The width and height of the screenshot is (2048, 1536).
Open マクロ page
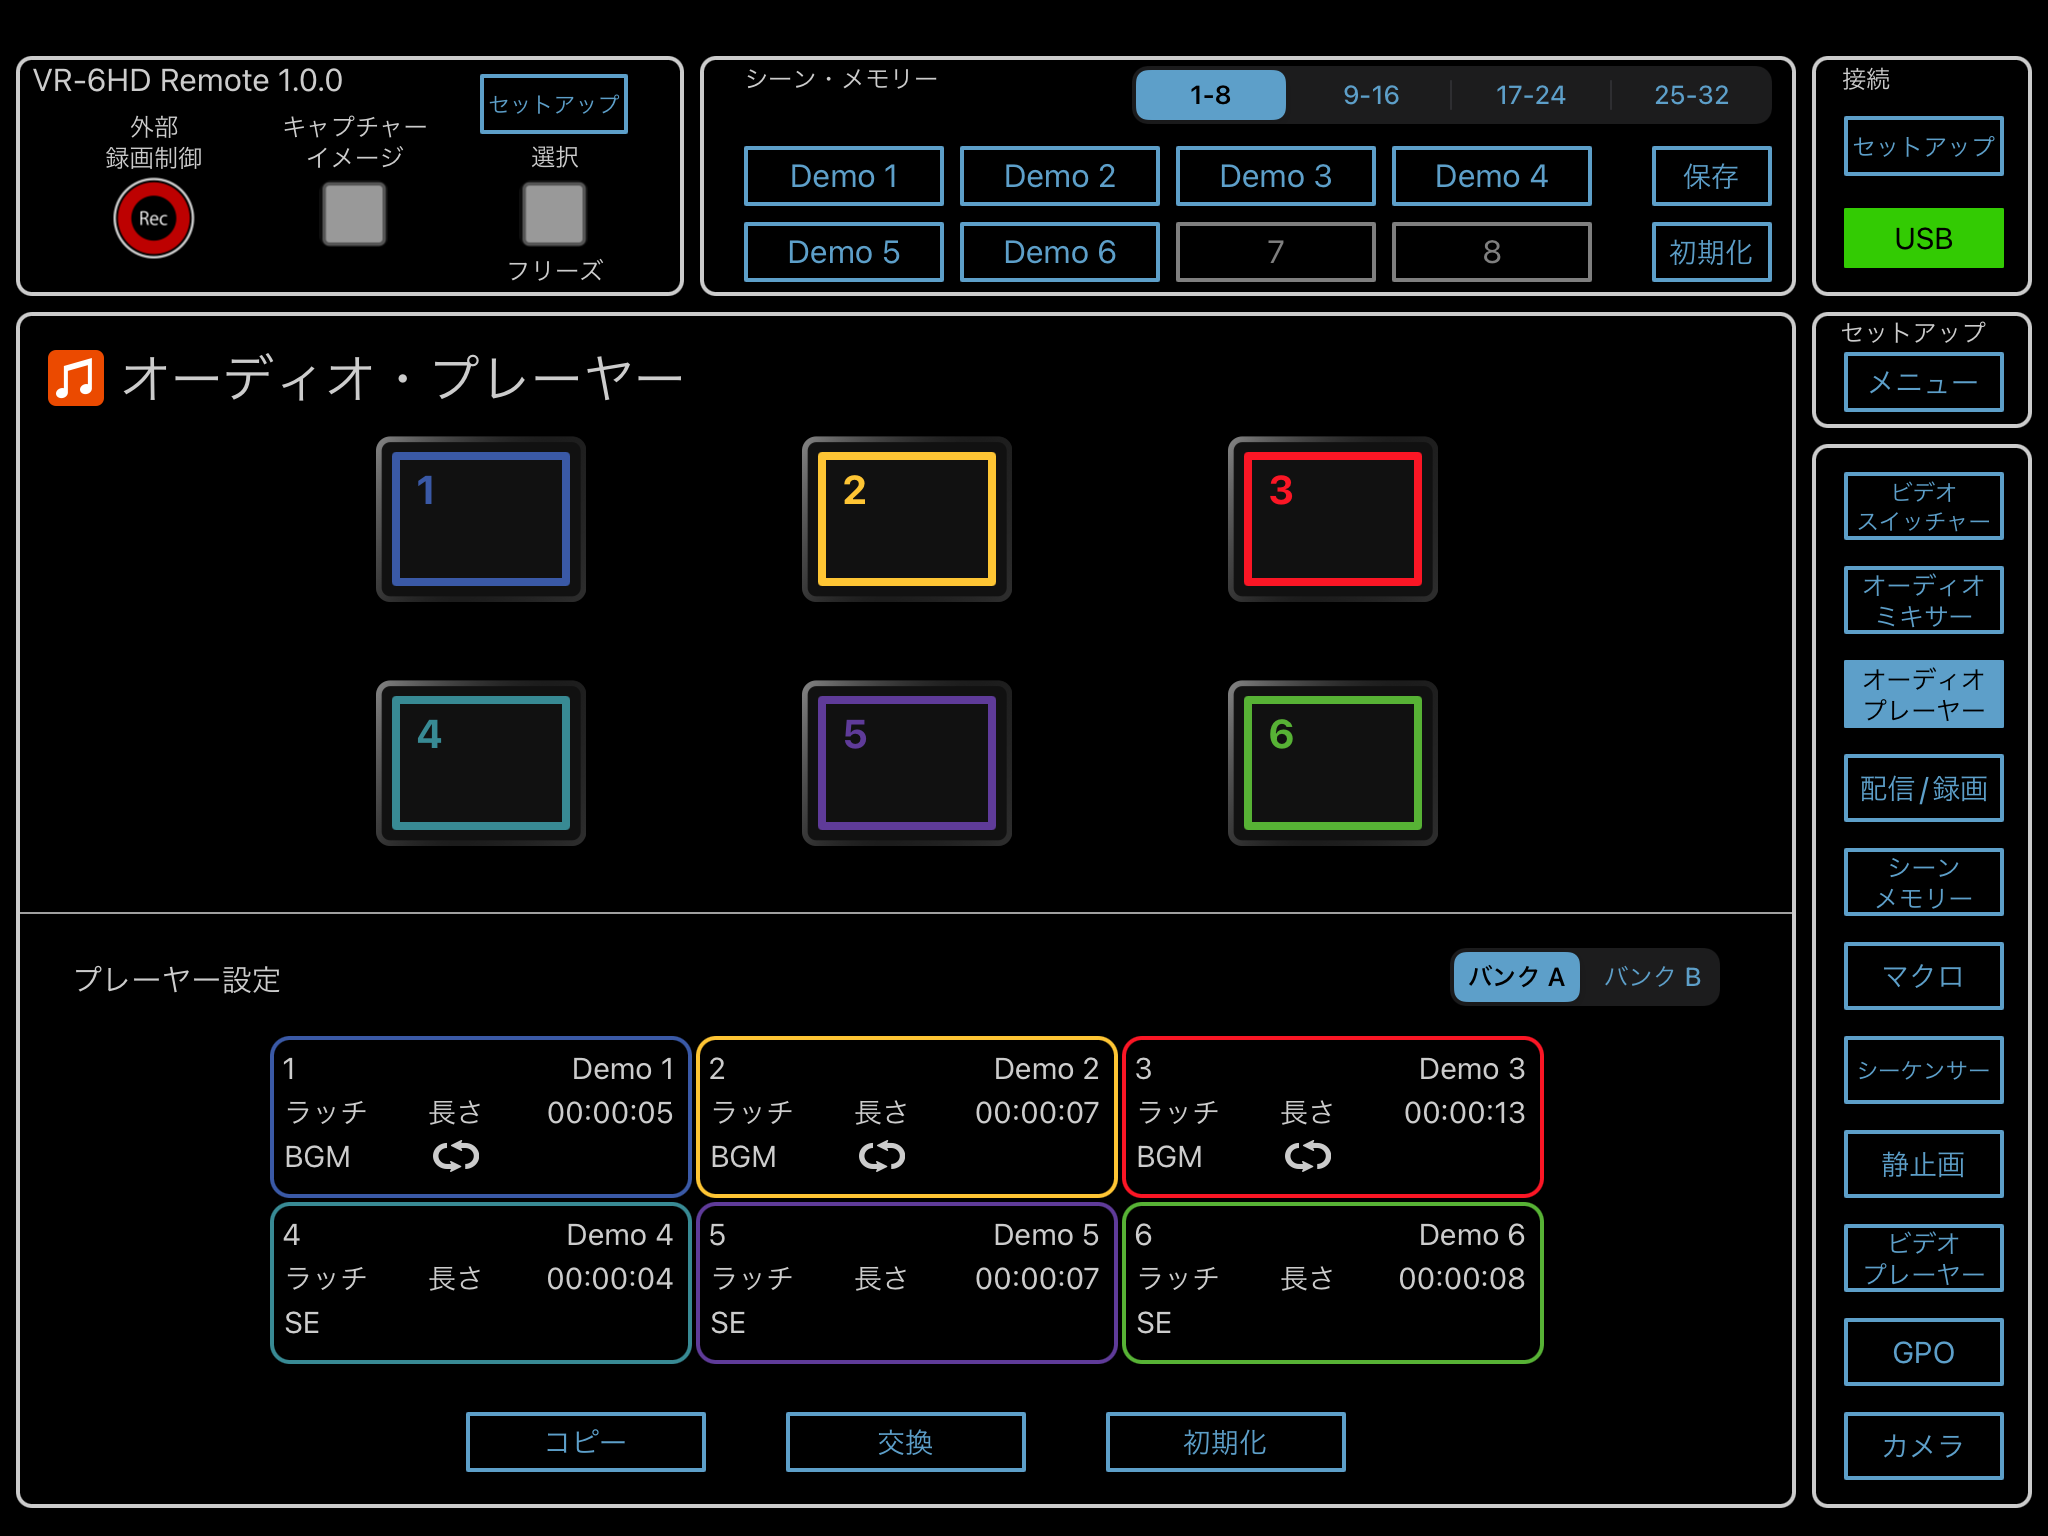pos(1923,976)
